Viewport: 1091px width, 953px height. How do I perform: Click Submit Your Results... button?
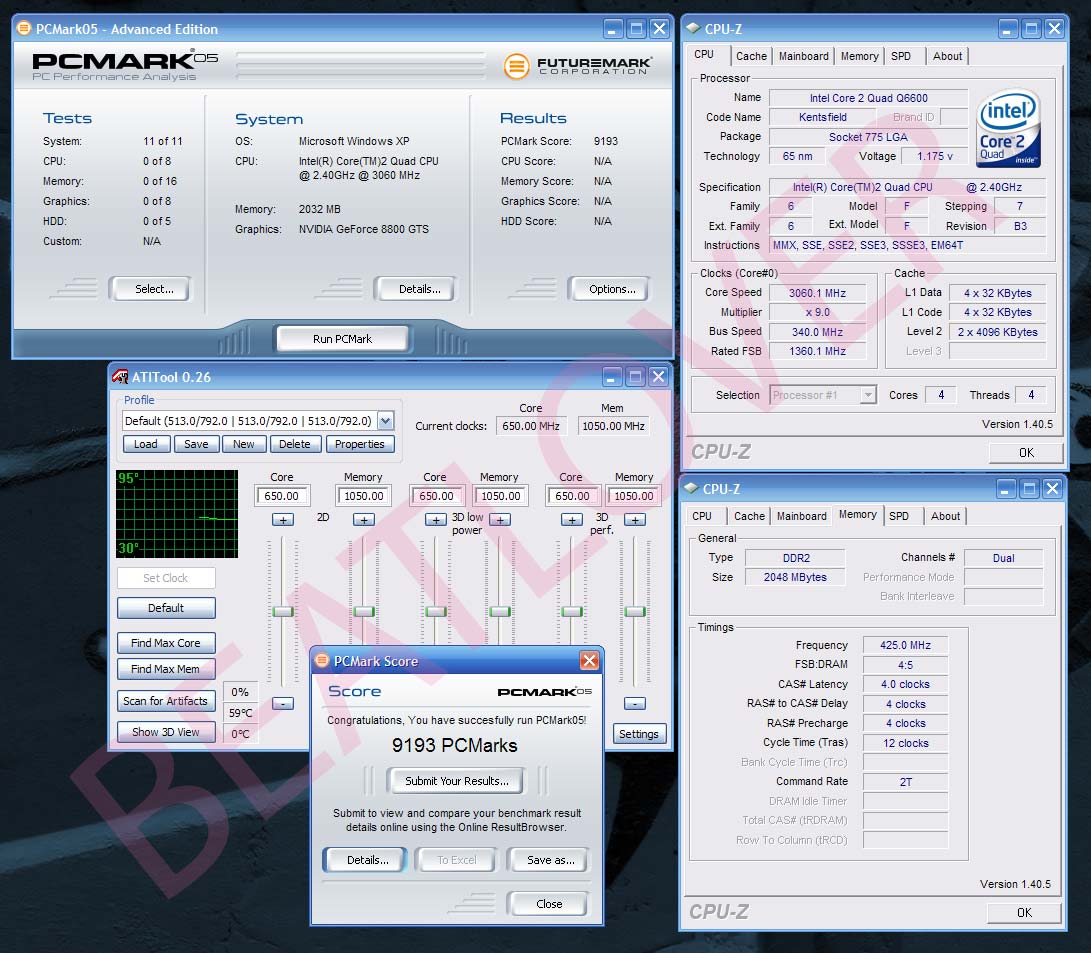click(x=456, y=780)
